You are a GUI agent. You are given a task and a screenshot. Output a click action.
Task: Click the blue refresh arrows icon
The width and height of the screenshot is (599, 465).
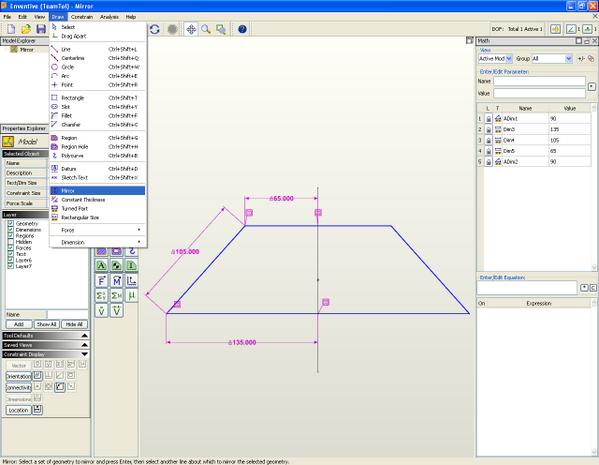tap(155, 29)
